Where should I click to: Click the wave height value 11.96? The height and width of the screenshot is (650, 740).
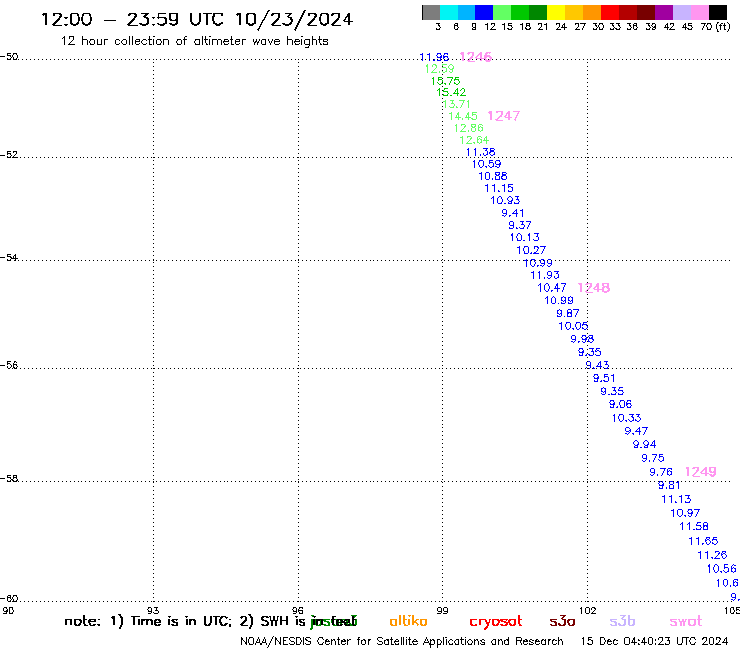pyautogui.click(x=434, y=57)
